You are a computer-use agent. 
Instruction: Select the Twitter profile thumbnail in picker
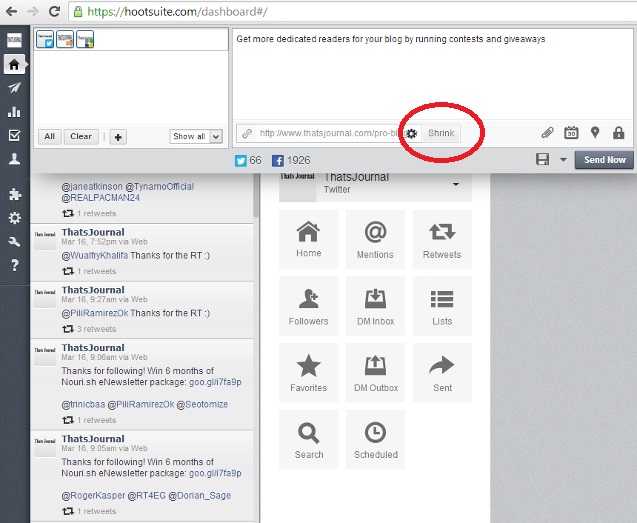[45, 39]
